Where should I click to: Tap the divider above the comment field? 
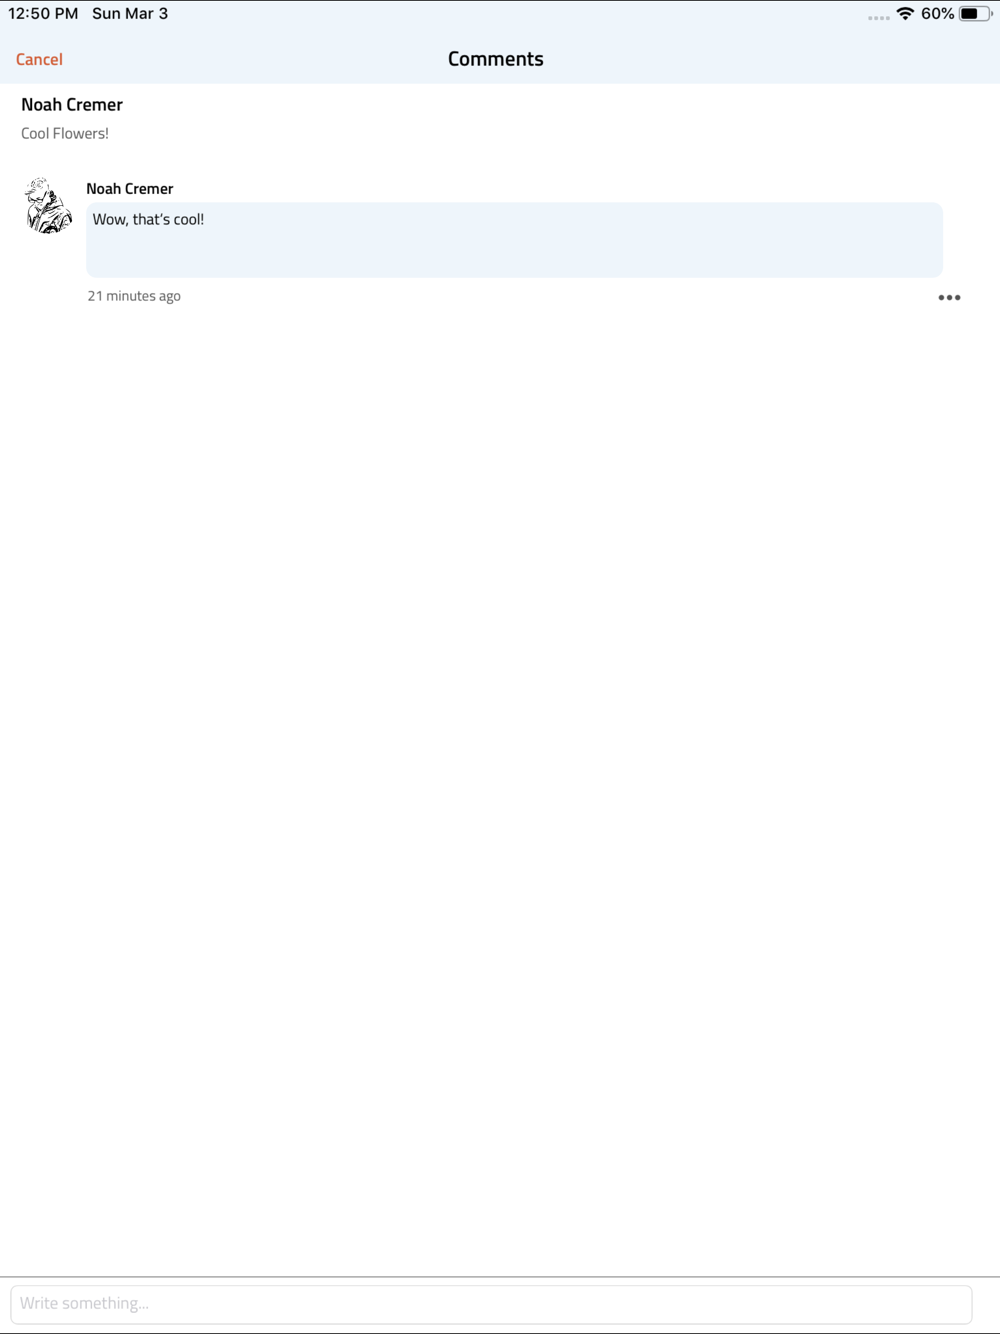click(500, 1277)
